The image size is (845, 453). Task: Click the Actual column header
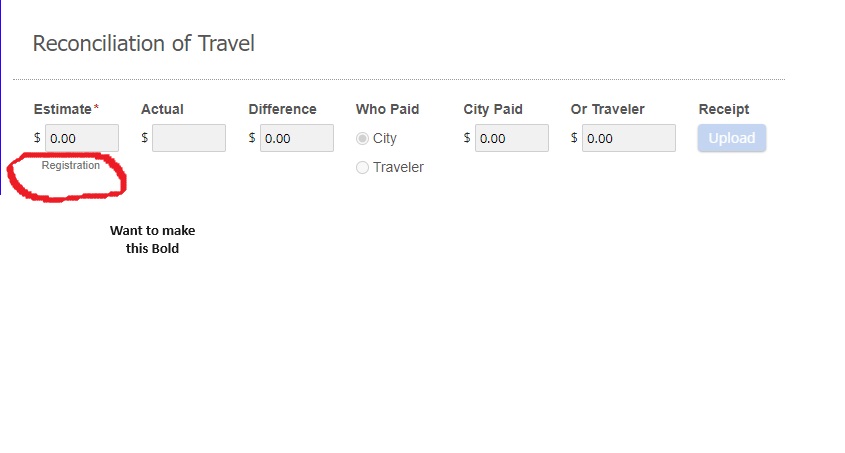(162, 109)
